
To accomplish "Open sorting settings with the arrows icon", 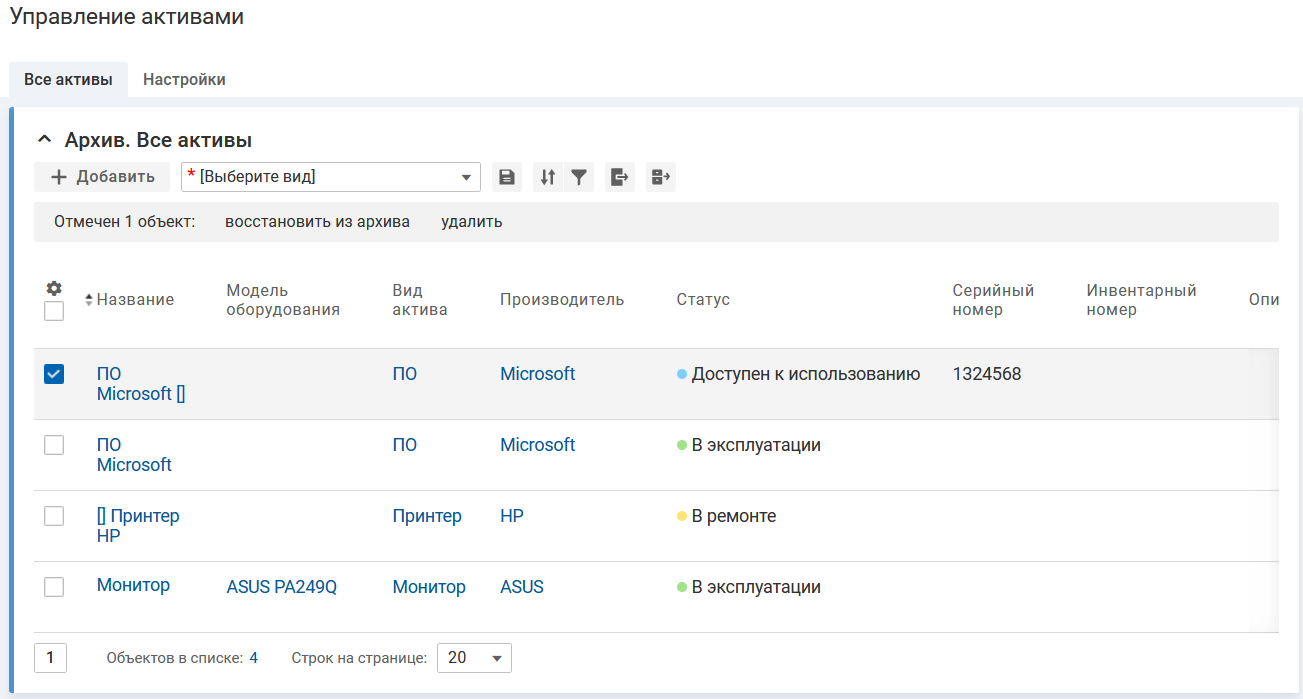I will [x=547, y=177].
